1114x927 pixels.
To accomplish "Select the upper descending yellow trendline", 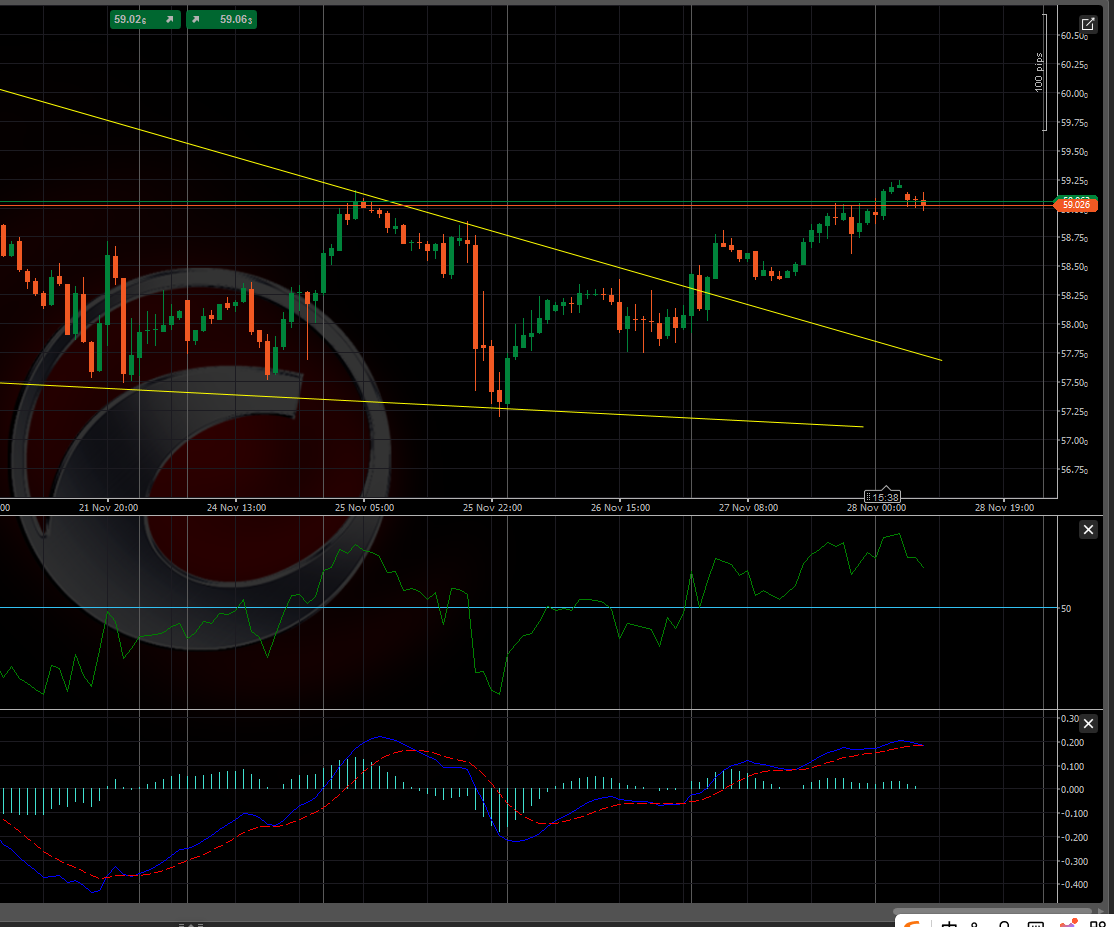I will tap(470, 224).
